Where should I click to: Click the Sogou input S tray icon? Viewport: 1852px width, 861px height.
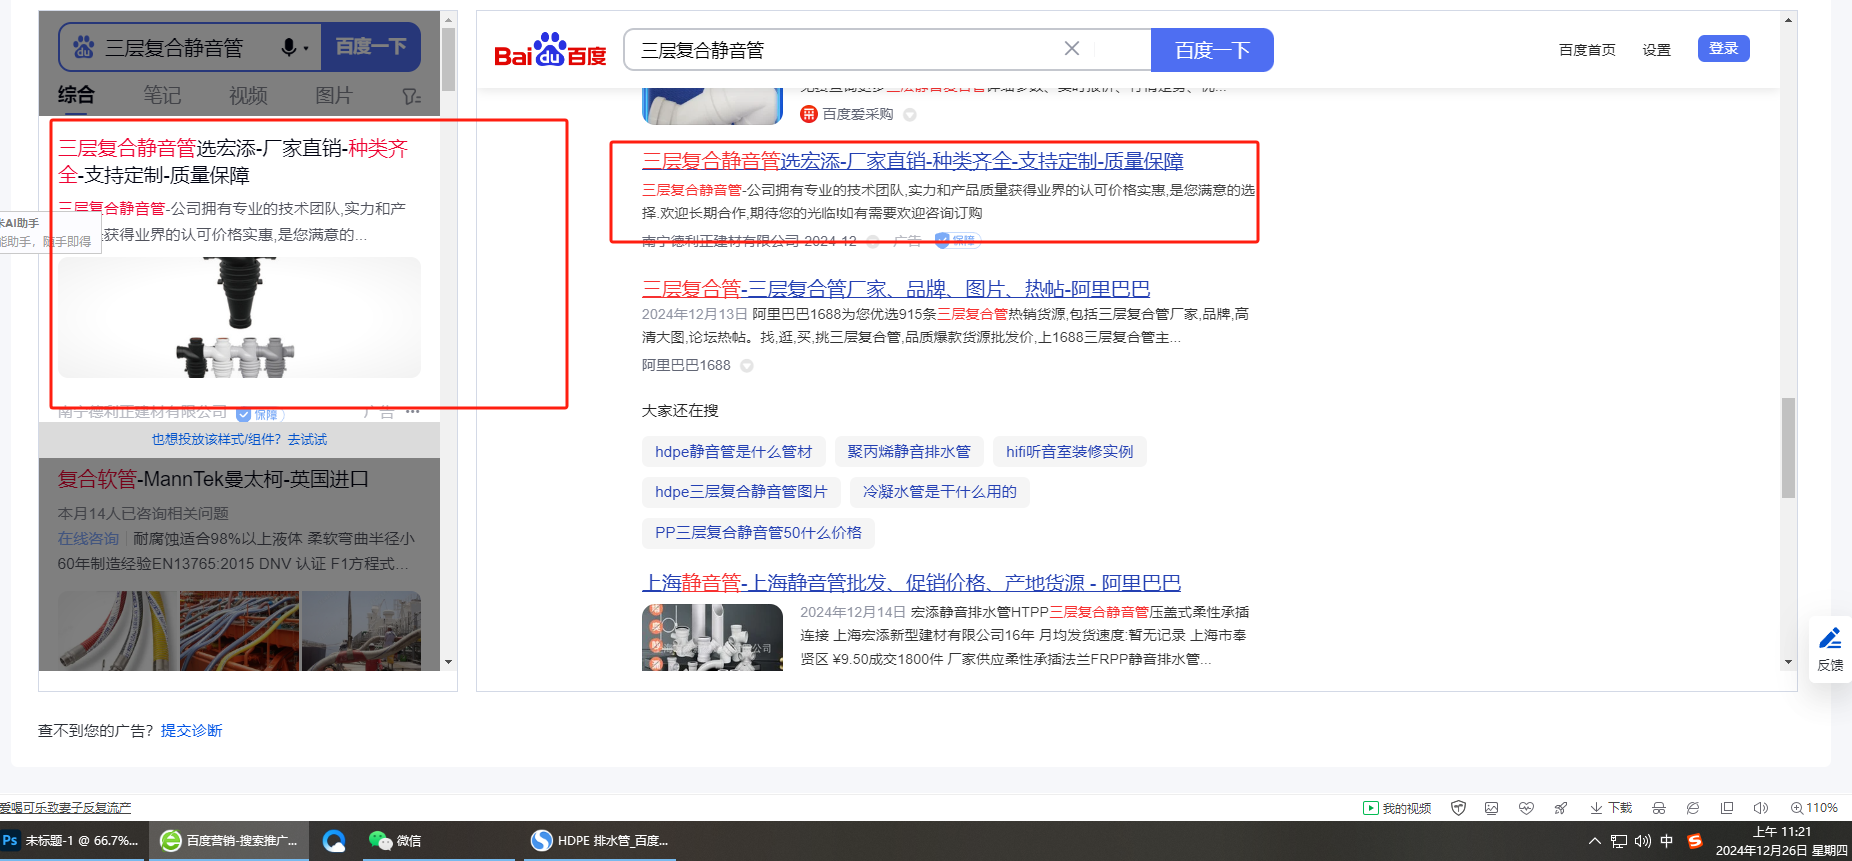[1694, 841]
